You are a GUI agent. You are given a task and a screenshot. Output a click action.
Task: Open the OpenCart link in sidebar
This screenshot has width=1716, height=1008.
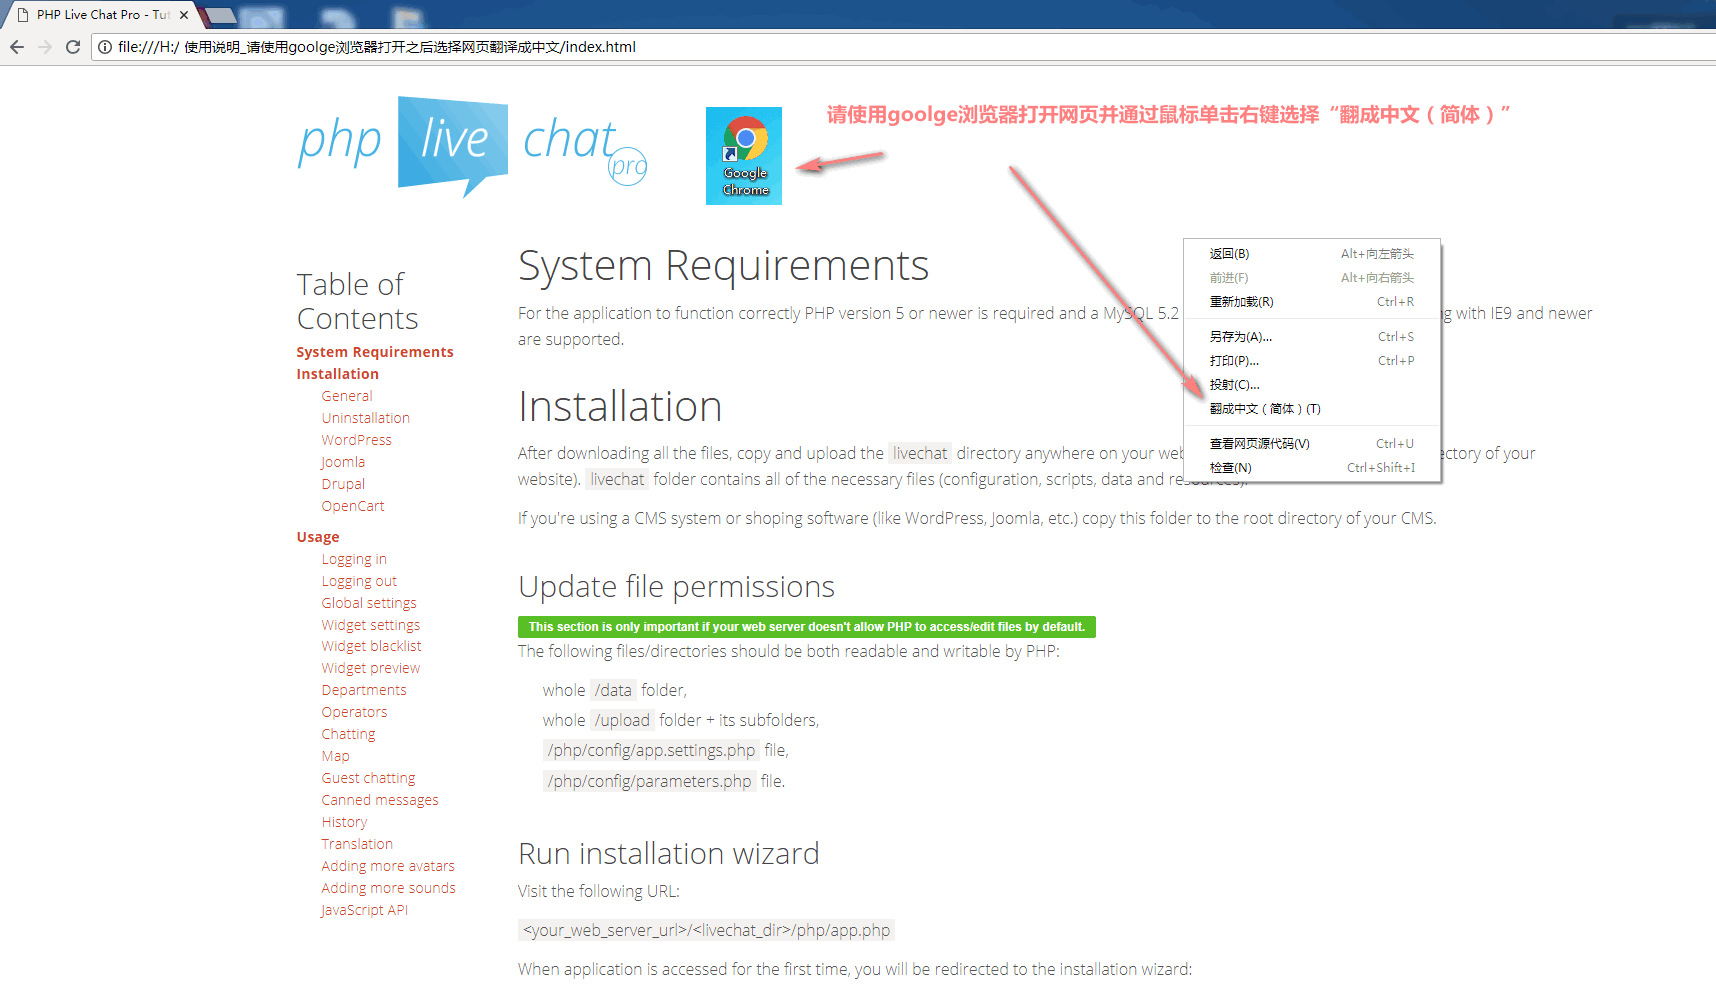[x=353, y=506]
